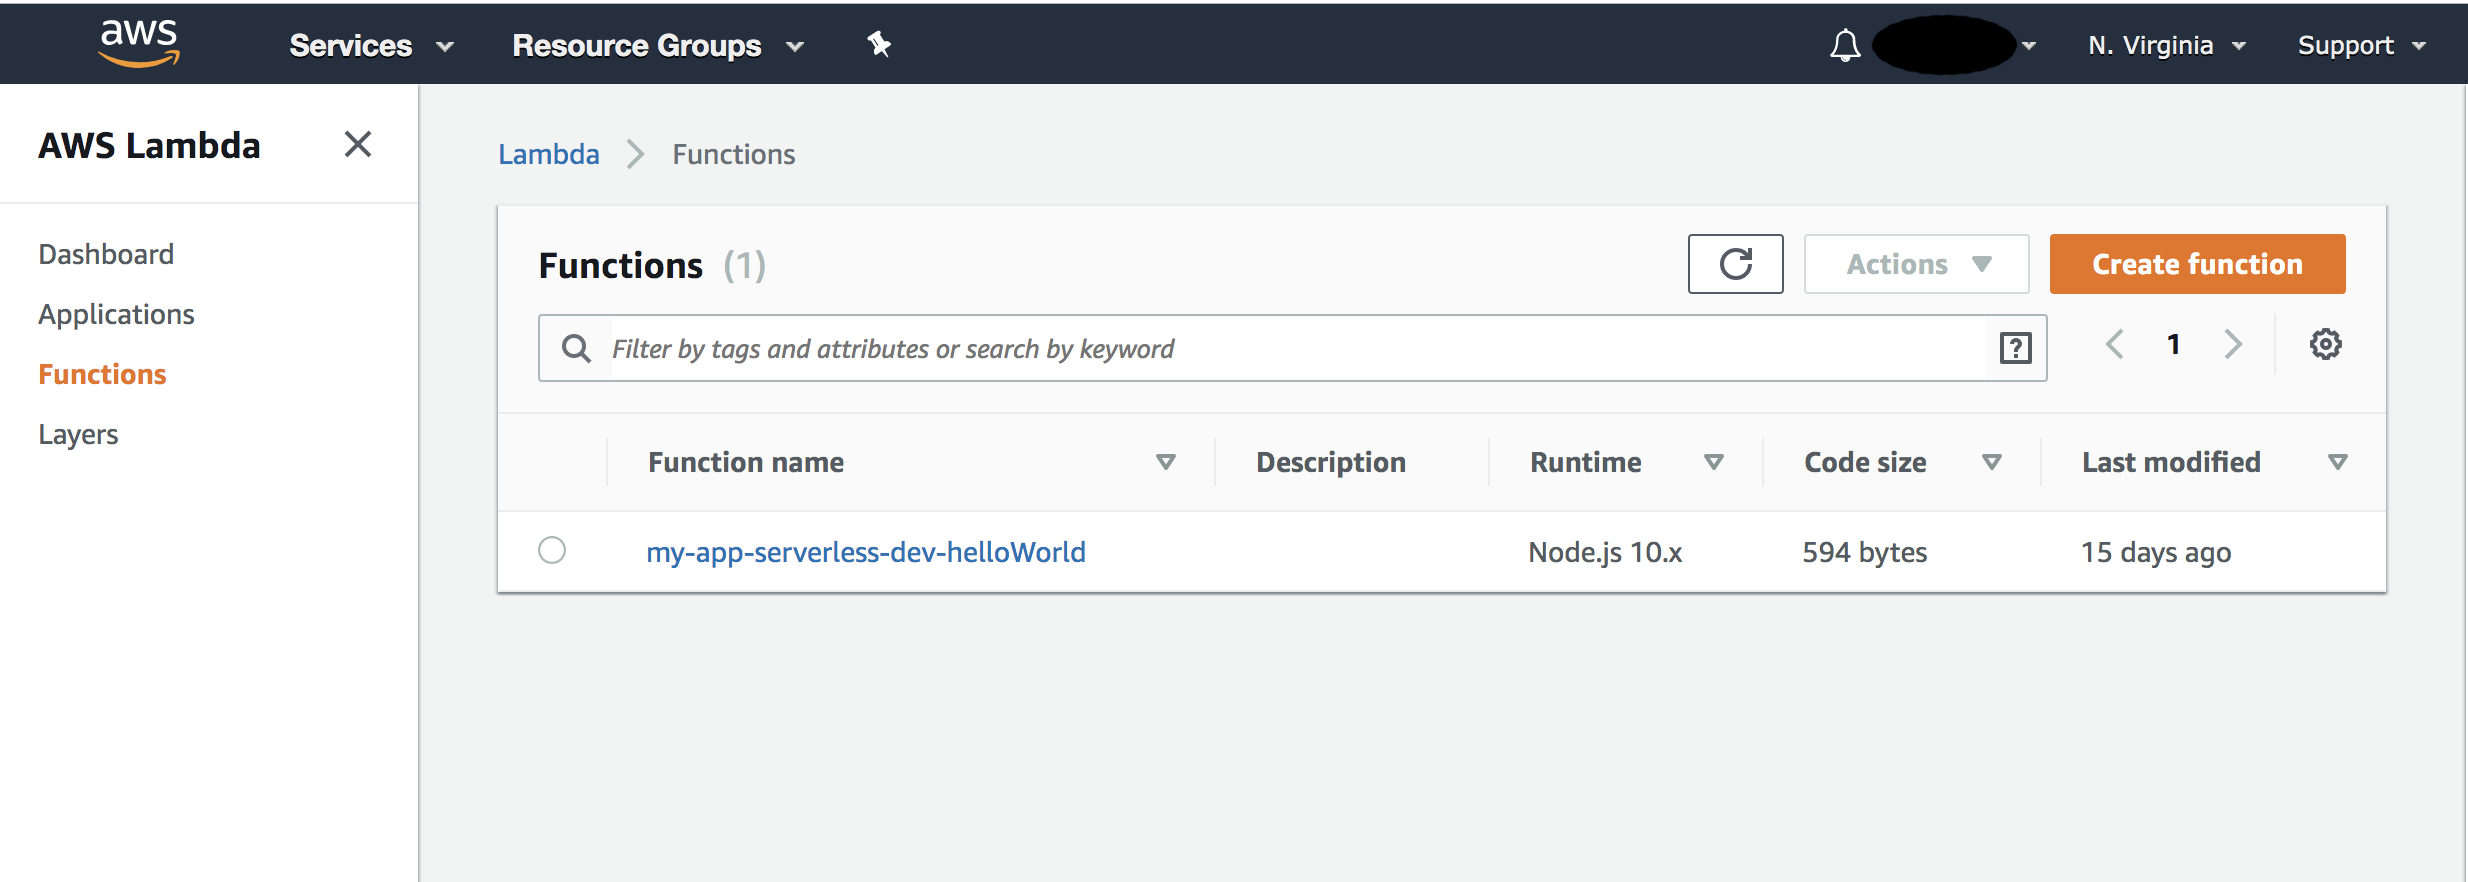Open Layers in the sidebar
The height and width of the screenshot is (882, 2468).
pyautogui.click(x=78, y=434)
